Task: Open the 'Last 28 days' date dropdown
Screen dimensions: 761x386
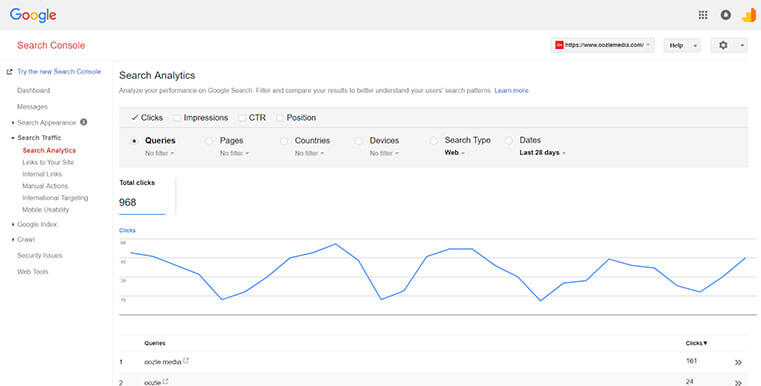Action: (x=542, y=152)
